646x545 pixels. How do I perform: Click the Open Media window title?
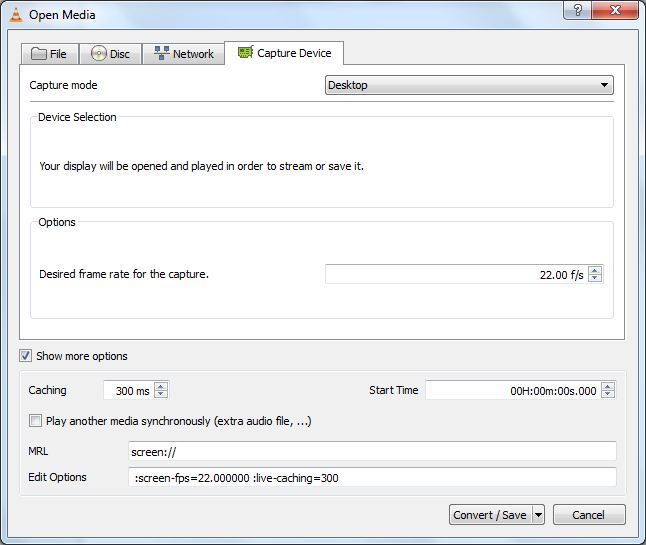click(62, 15)
